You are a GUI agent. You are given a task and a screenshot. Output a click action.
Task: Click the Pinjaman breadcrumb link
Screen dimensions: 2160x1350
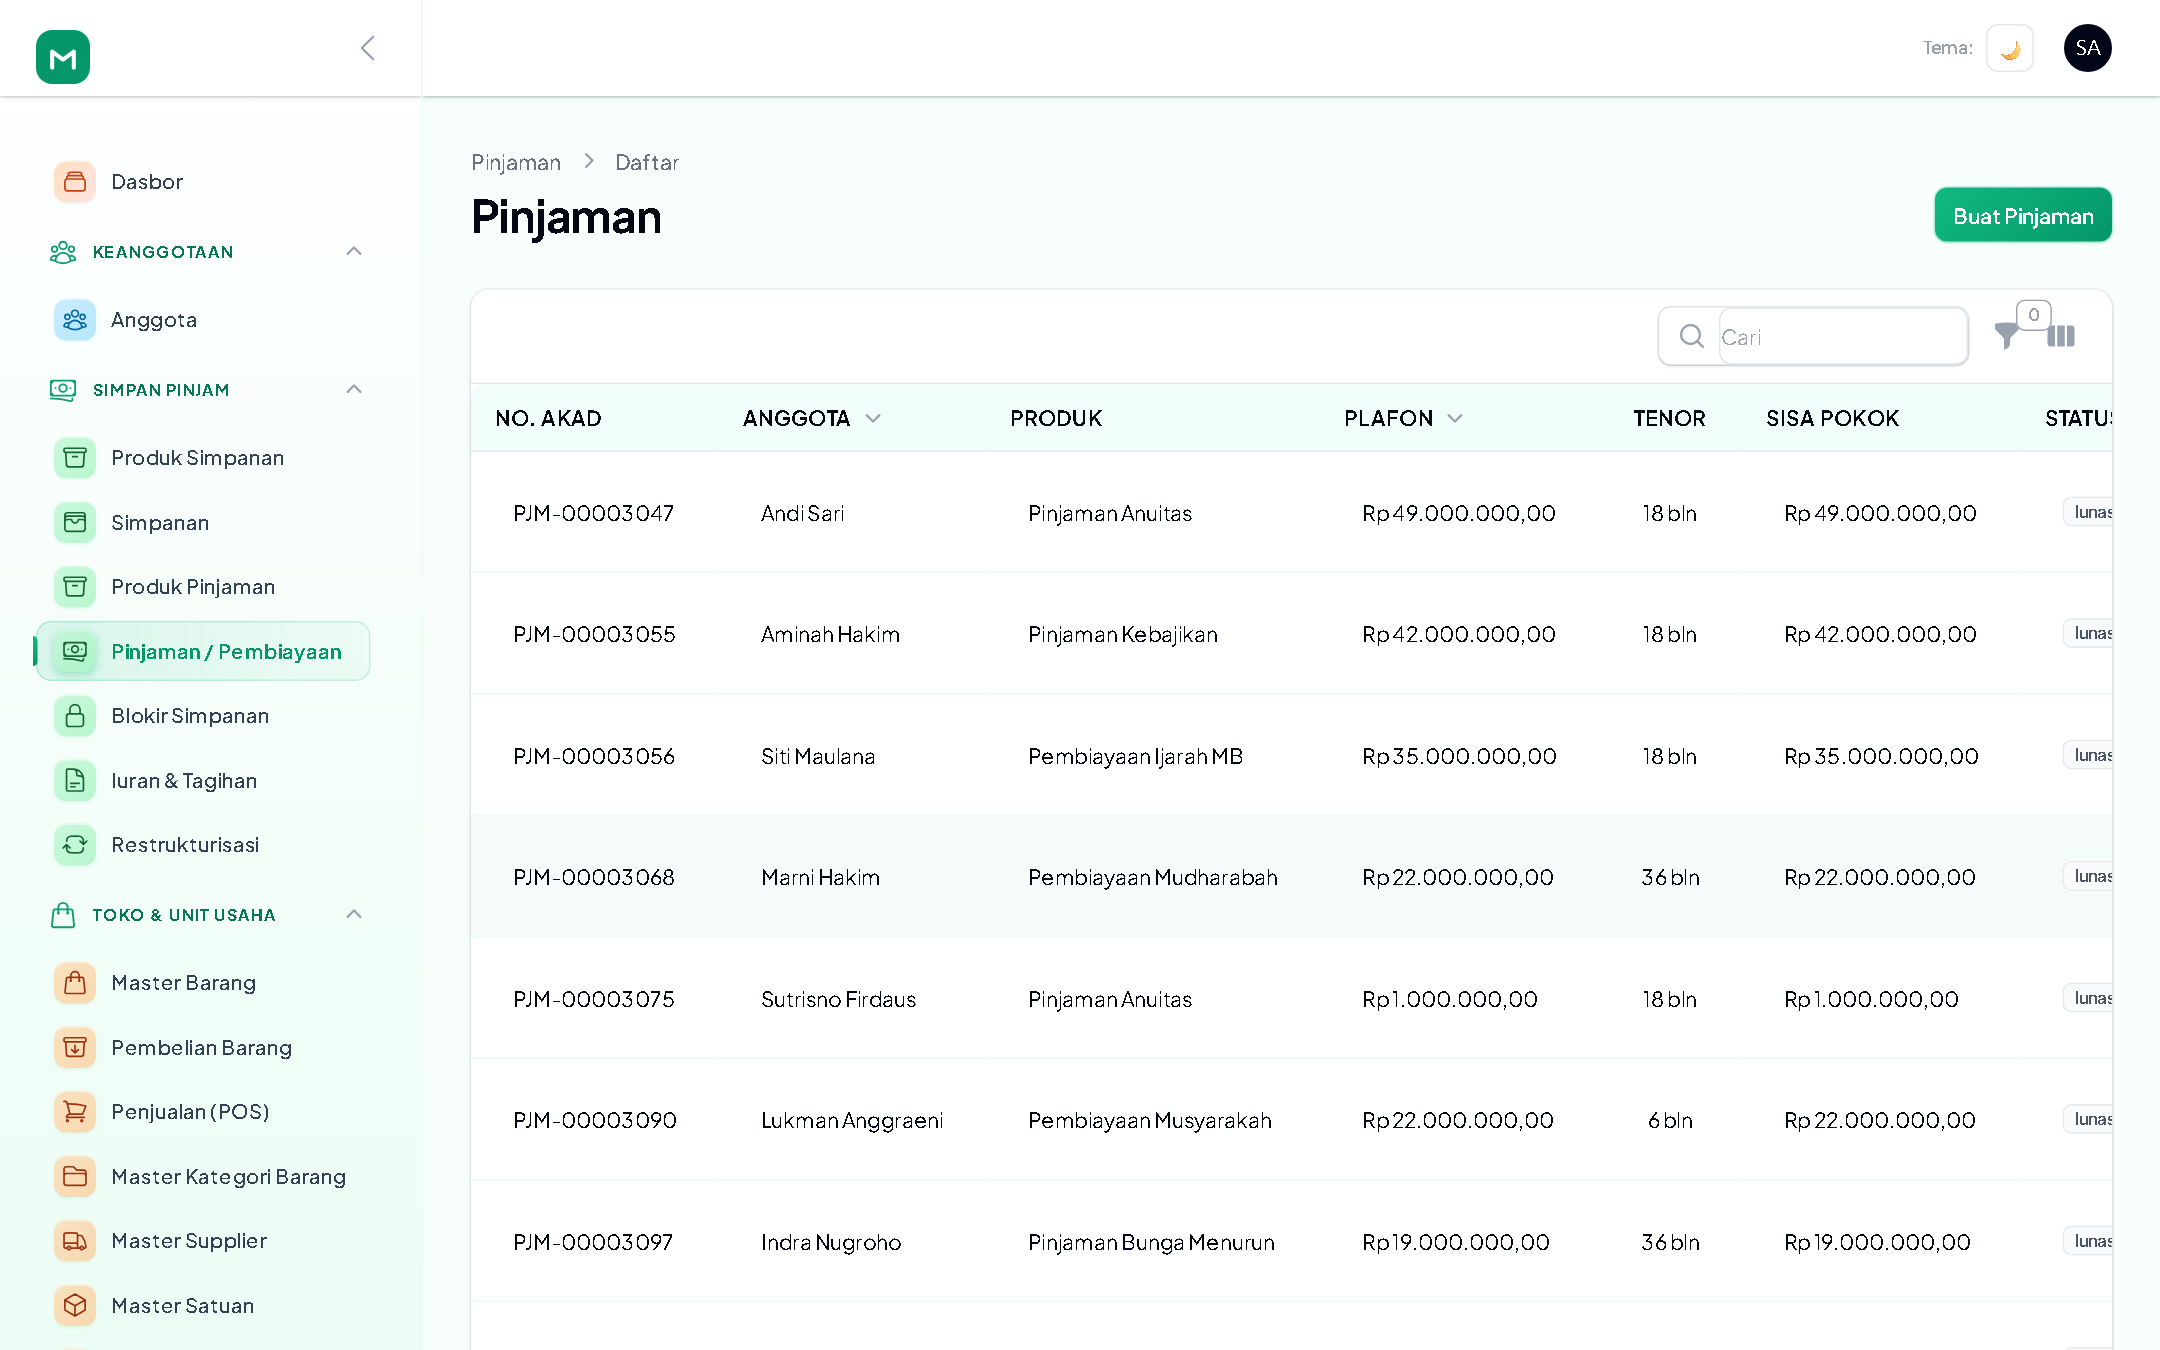[x=516, y=162]
